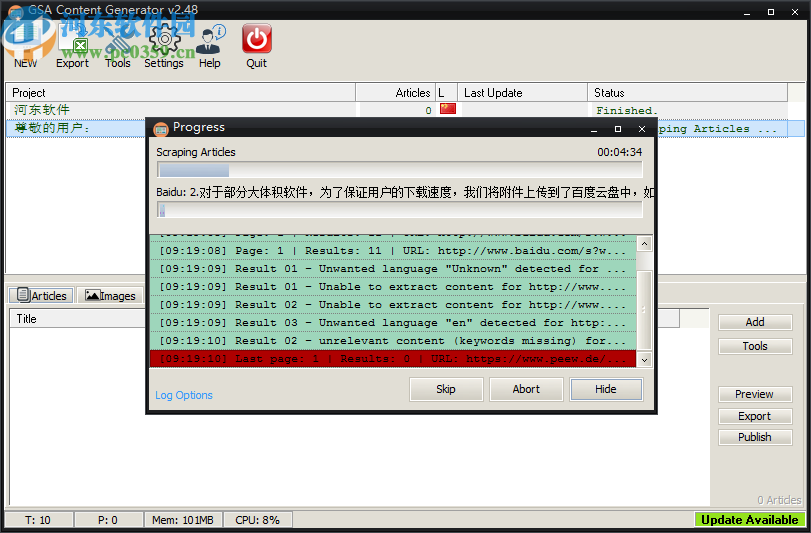
Task: Click the NEW project toolbar icon
Action: (x=25, y=47)
